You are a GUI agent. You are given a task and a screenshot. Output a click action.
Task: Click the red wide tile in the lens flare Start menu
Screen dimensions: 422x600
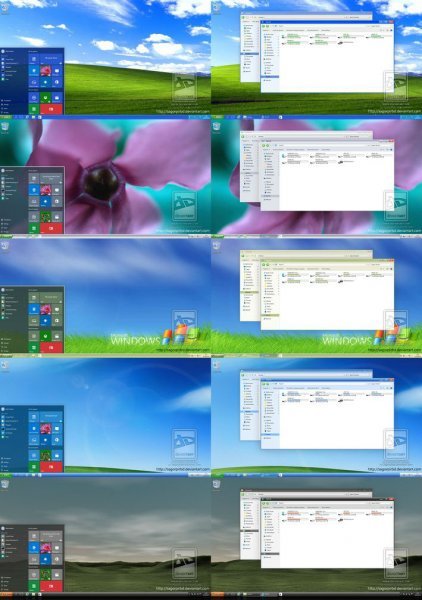(51, 467)
